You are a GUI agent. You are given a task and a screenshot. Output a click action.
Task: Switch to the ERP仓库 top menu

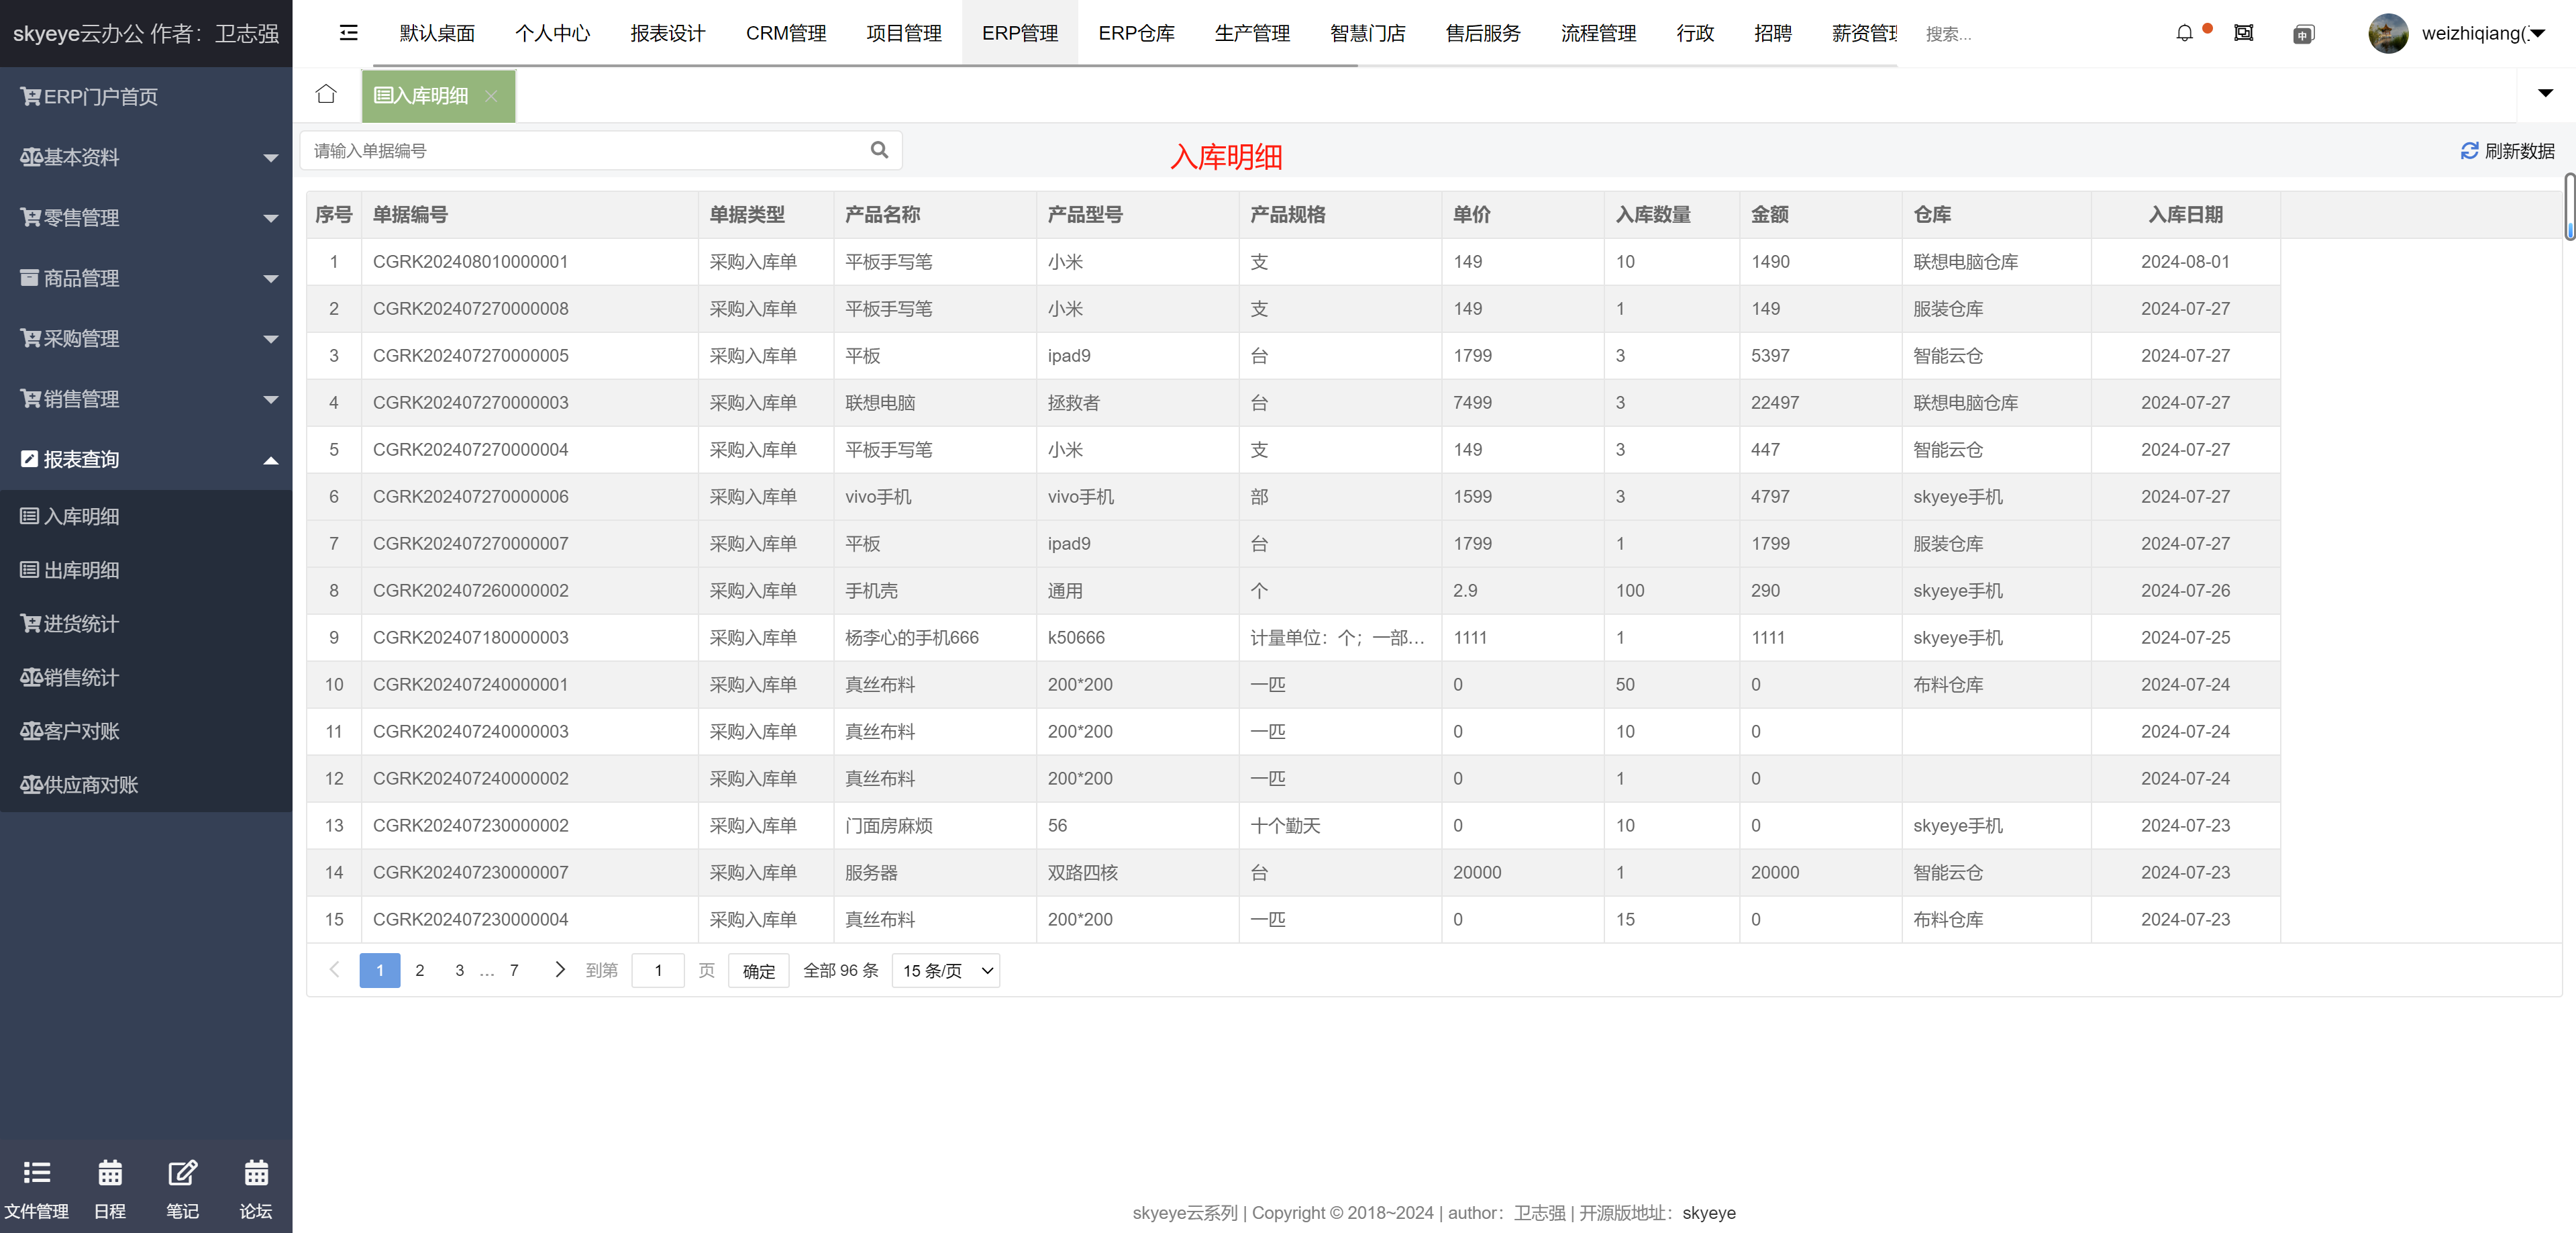[1136, 33]
